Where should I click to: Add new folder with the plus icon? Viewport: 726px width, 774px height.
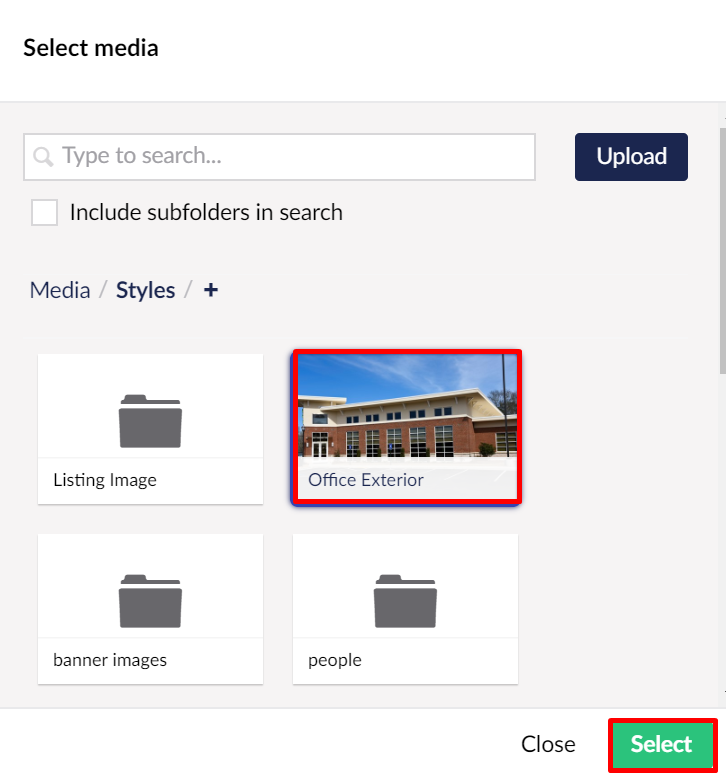(x=211, y=290)
